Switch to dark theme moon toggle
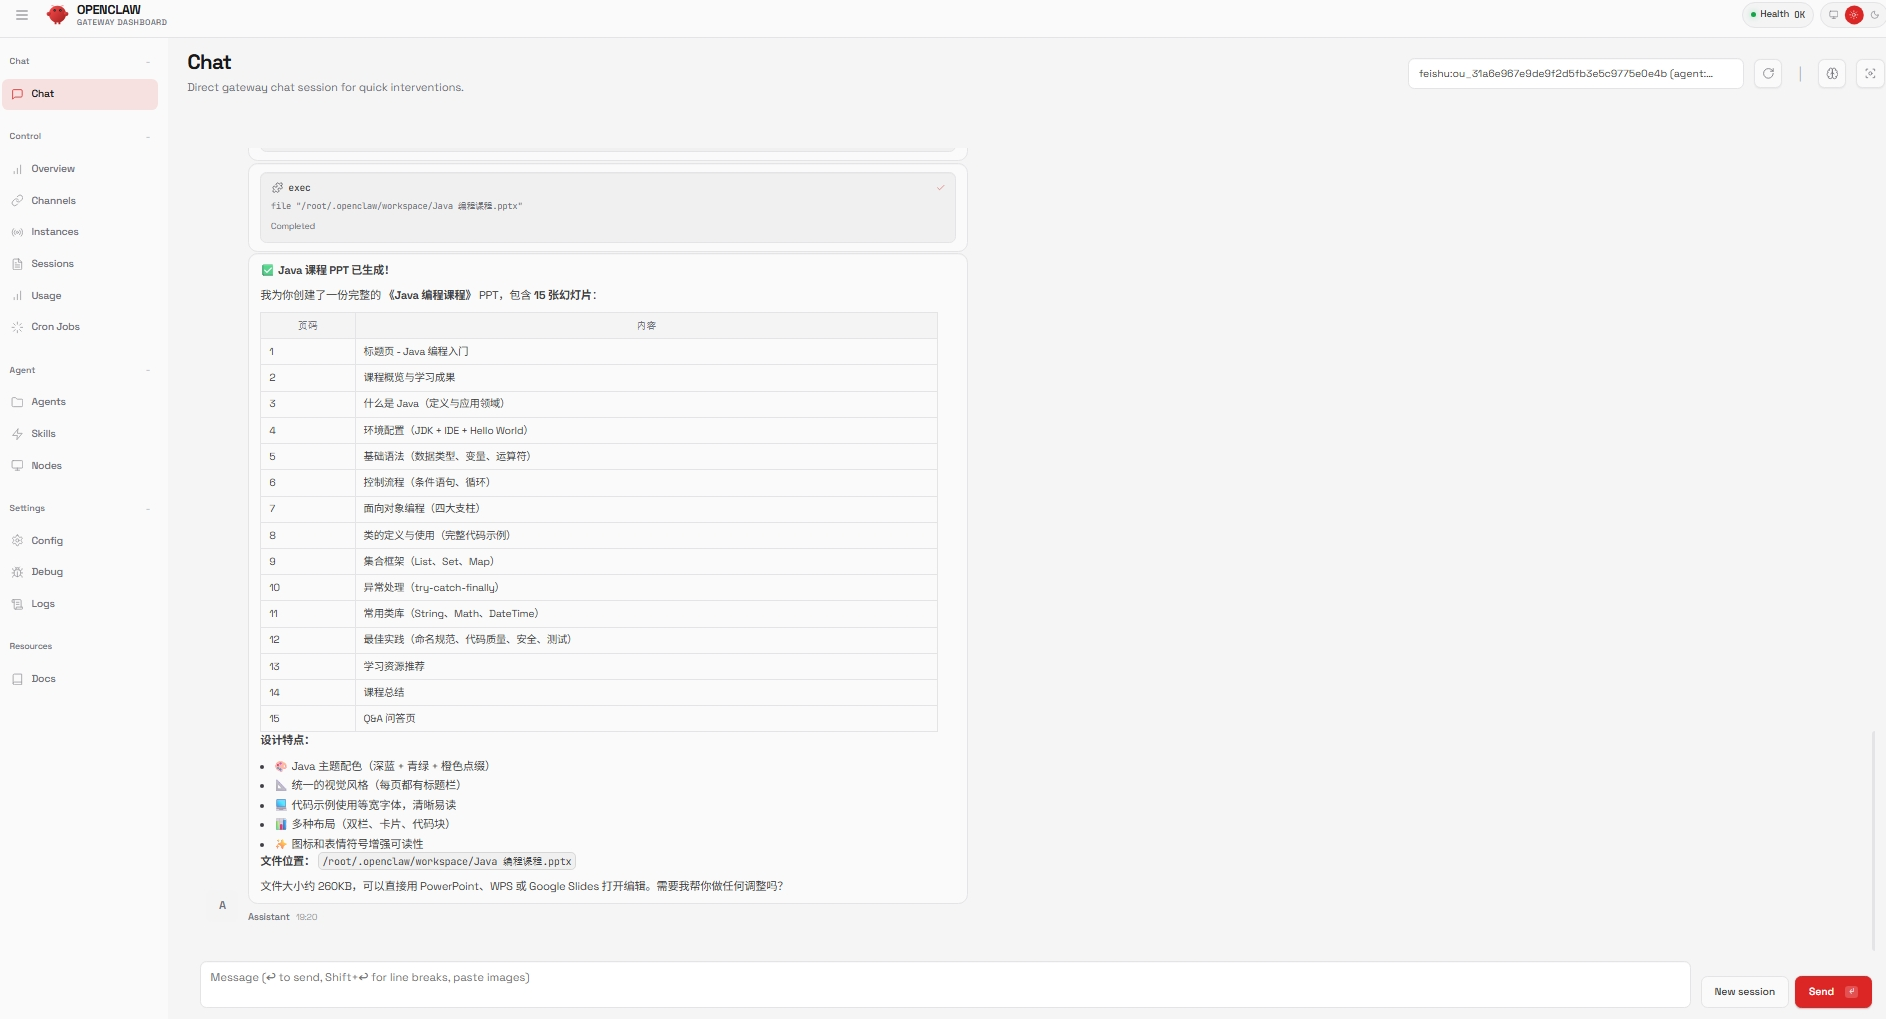Screen dimensions: 1886x1019 [1875, 15]
